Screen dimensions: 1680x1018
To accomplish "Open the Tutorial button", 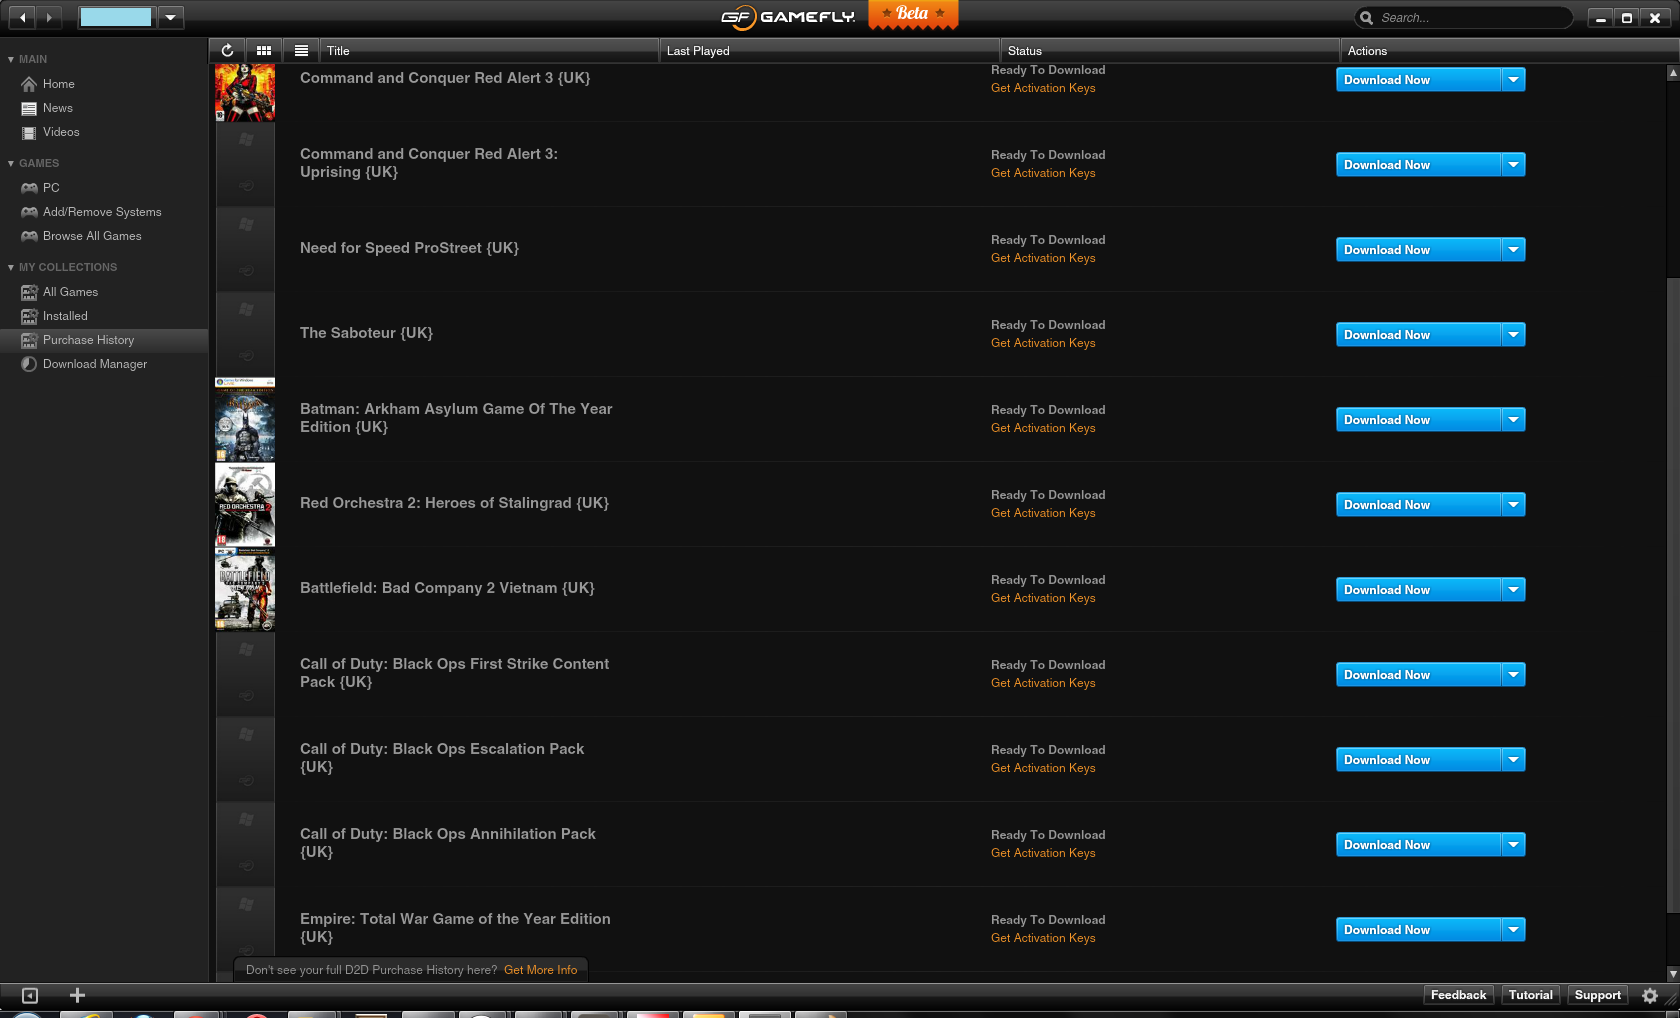I will click(x=1530, y=995).
